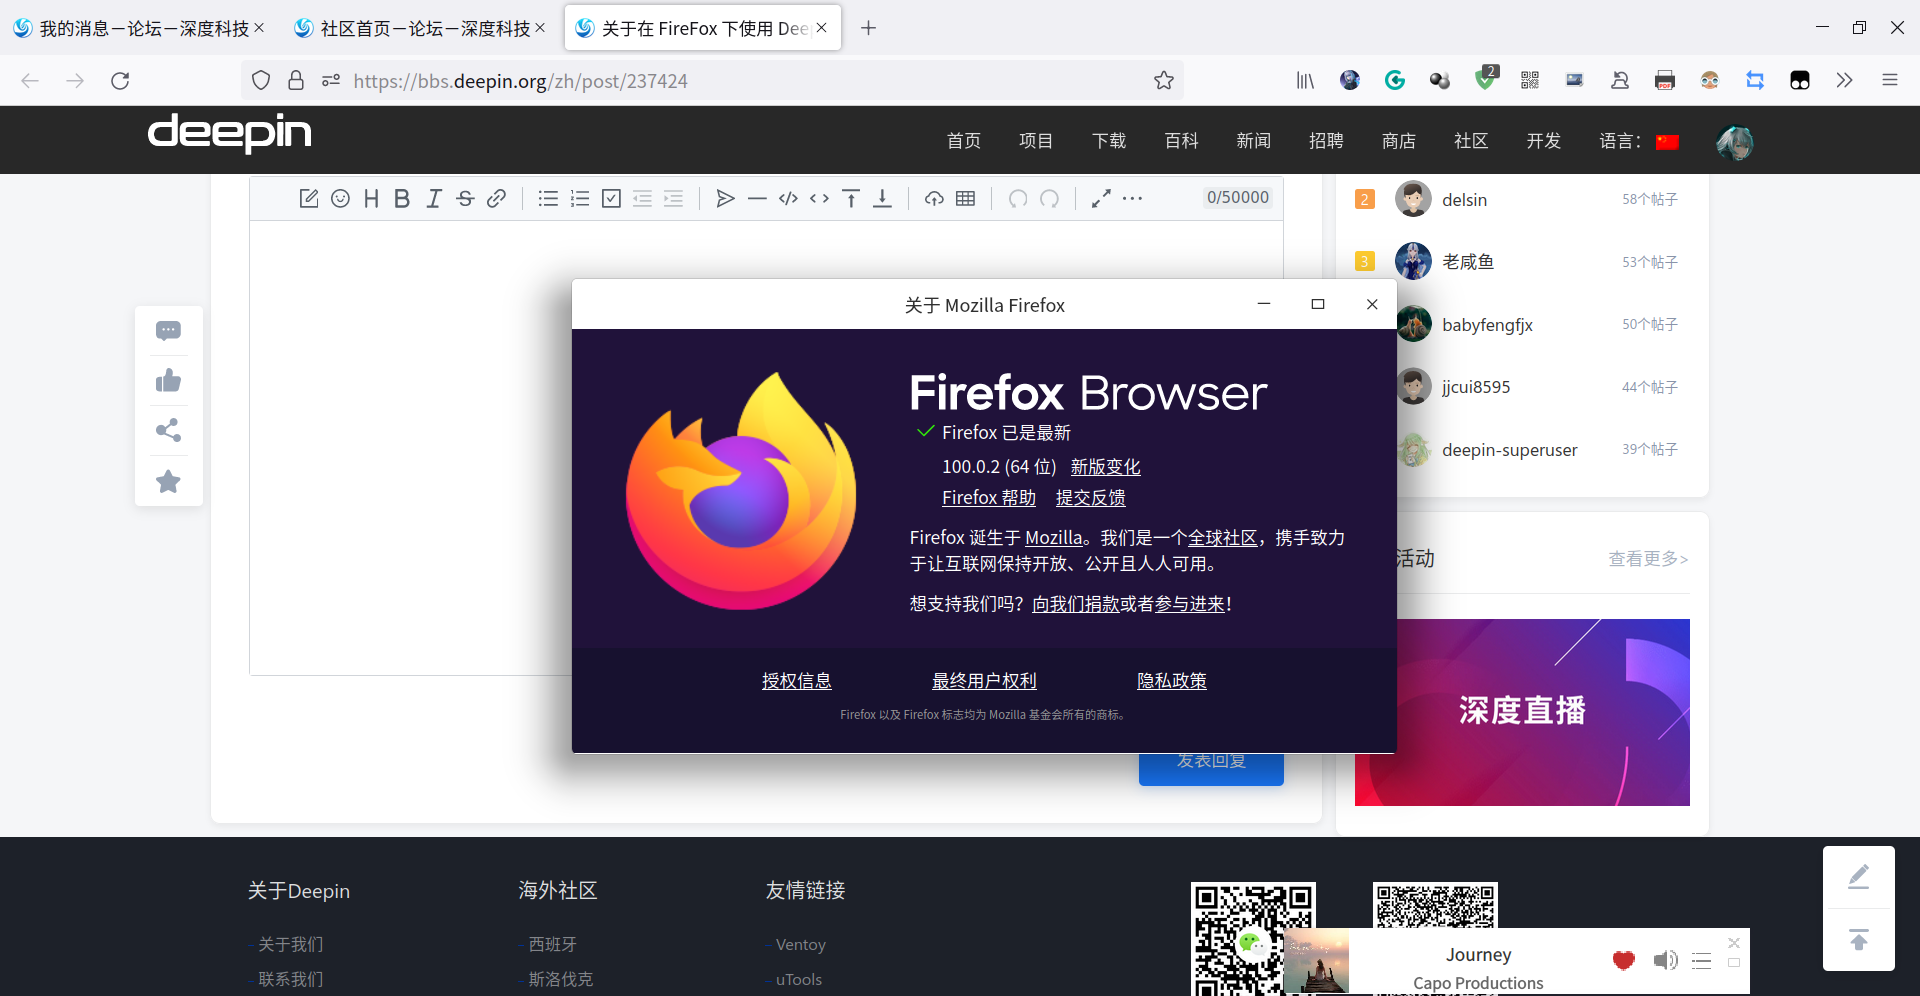This screenshot has width=1920, height=996.
Task: Open the 新版变化 link in the Firefox dialog
Action: (x=1104, y=466)
